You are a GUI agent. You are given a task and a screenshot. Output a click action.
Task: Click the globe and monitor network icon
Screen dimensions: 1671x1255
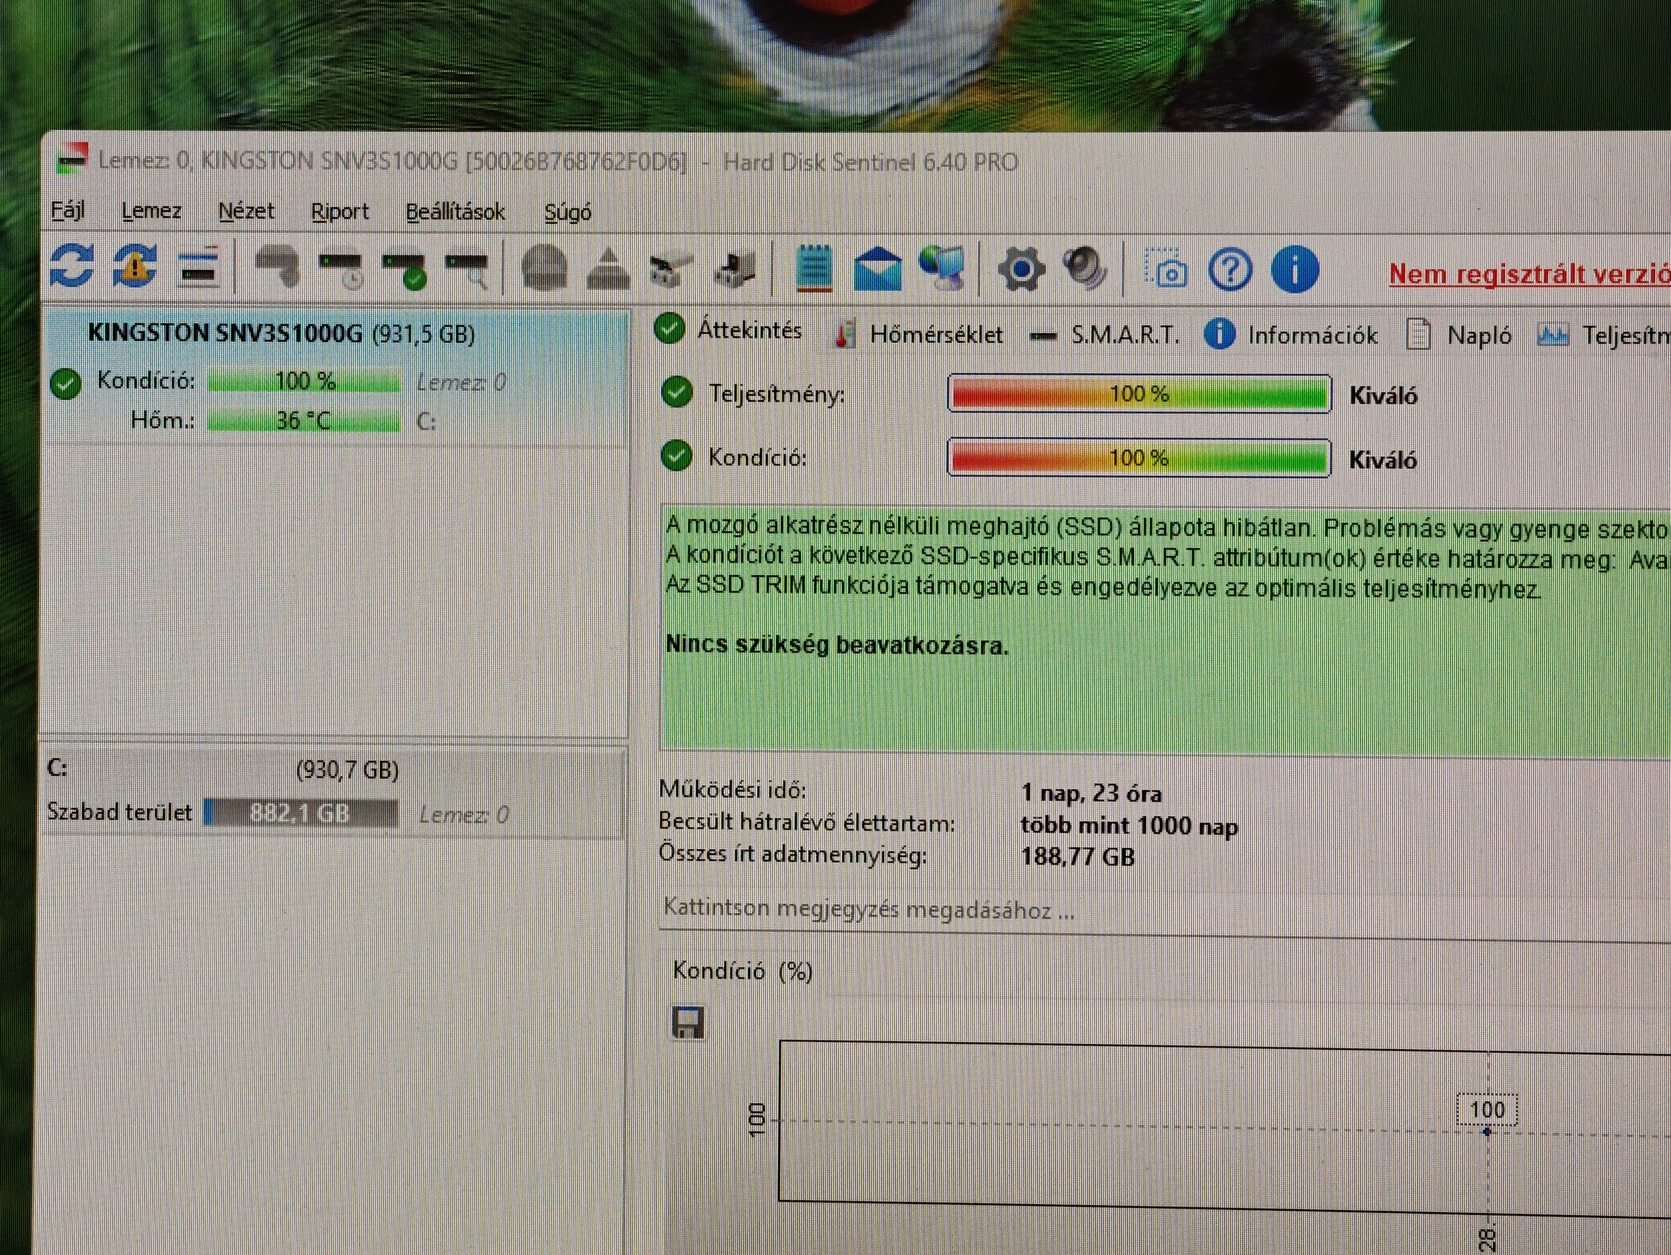tap(942, 269)
